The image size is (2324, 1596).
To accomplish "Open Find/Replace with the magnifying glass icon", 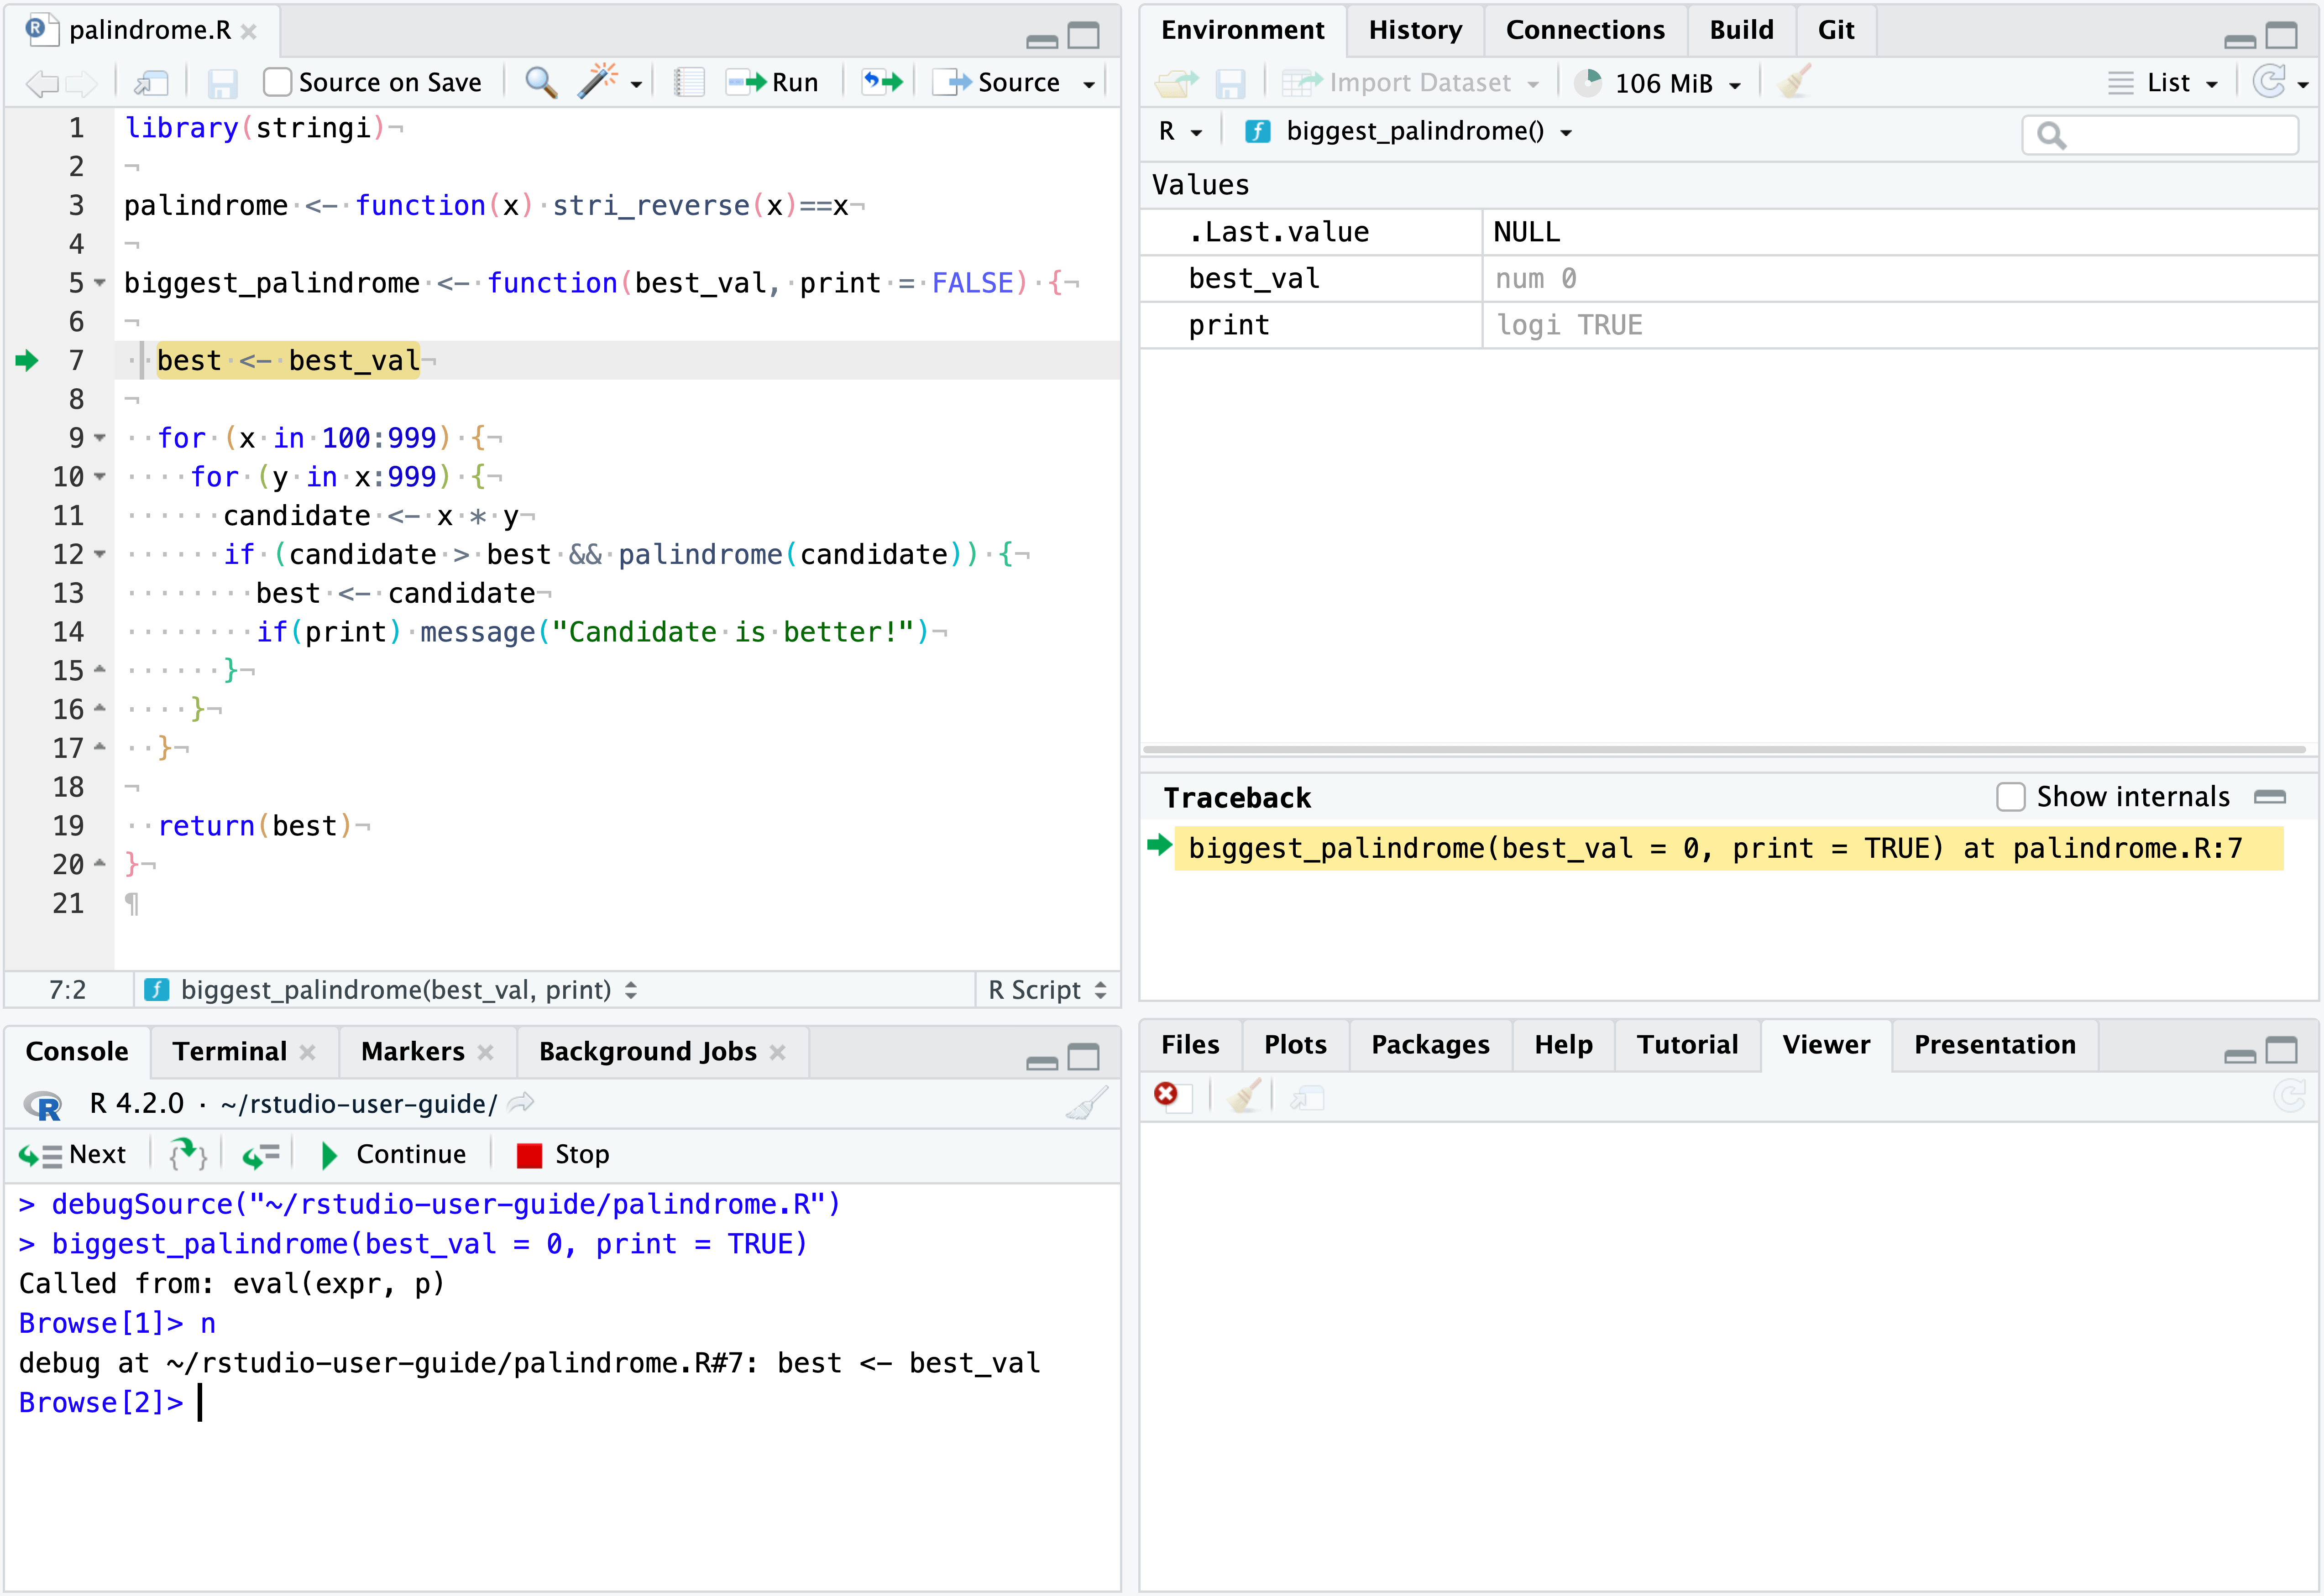I will [x=540, y=83].
